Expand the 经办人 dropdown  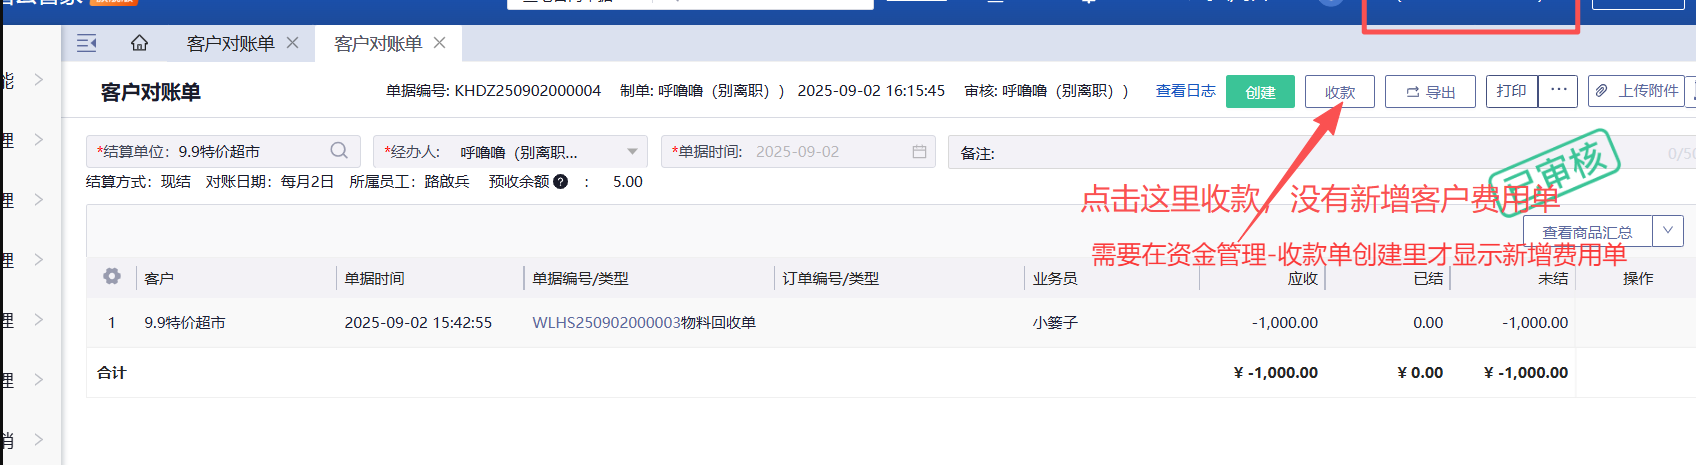(x=632, y=152)
